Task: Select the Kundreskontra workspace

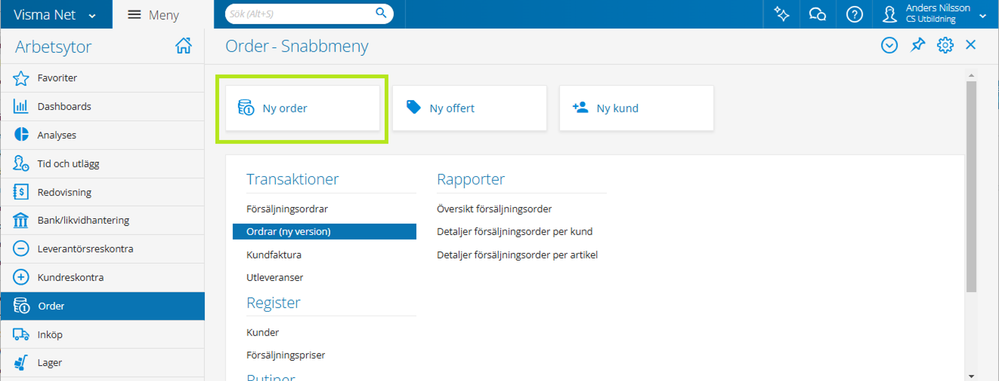Action: coord(103,278)
